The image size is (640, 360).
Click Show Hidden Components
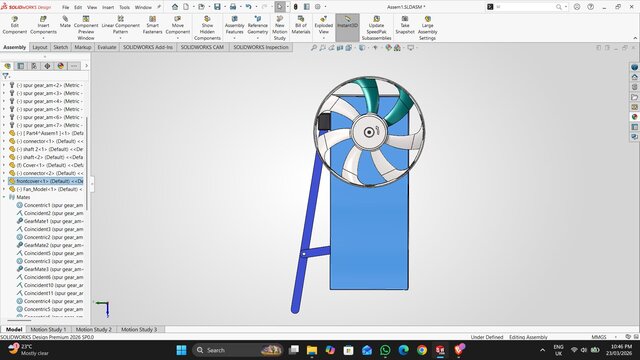tap(207, 28)
